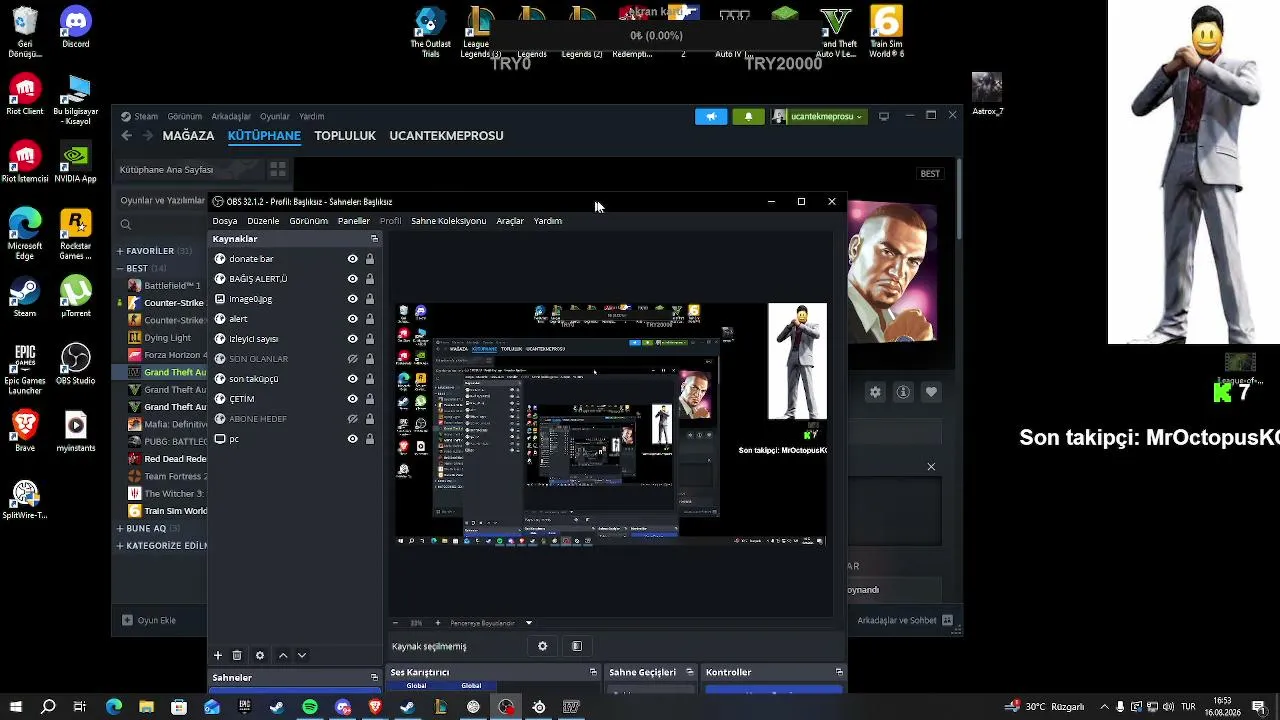
Task: Open filters button next to the properties gear
Action: tap(577, 646)
